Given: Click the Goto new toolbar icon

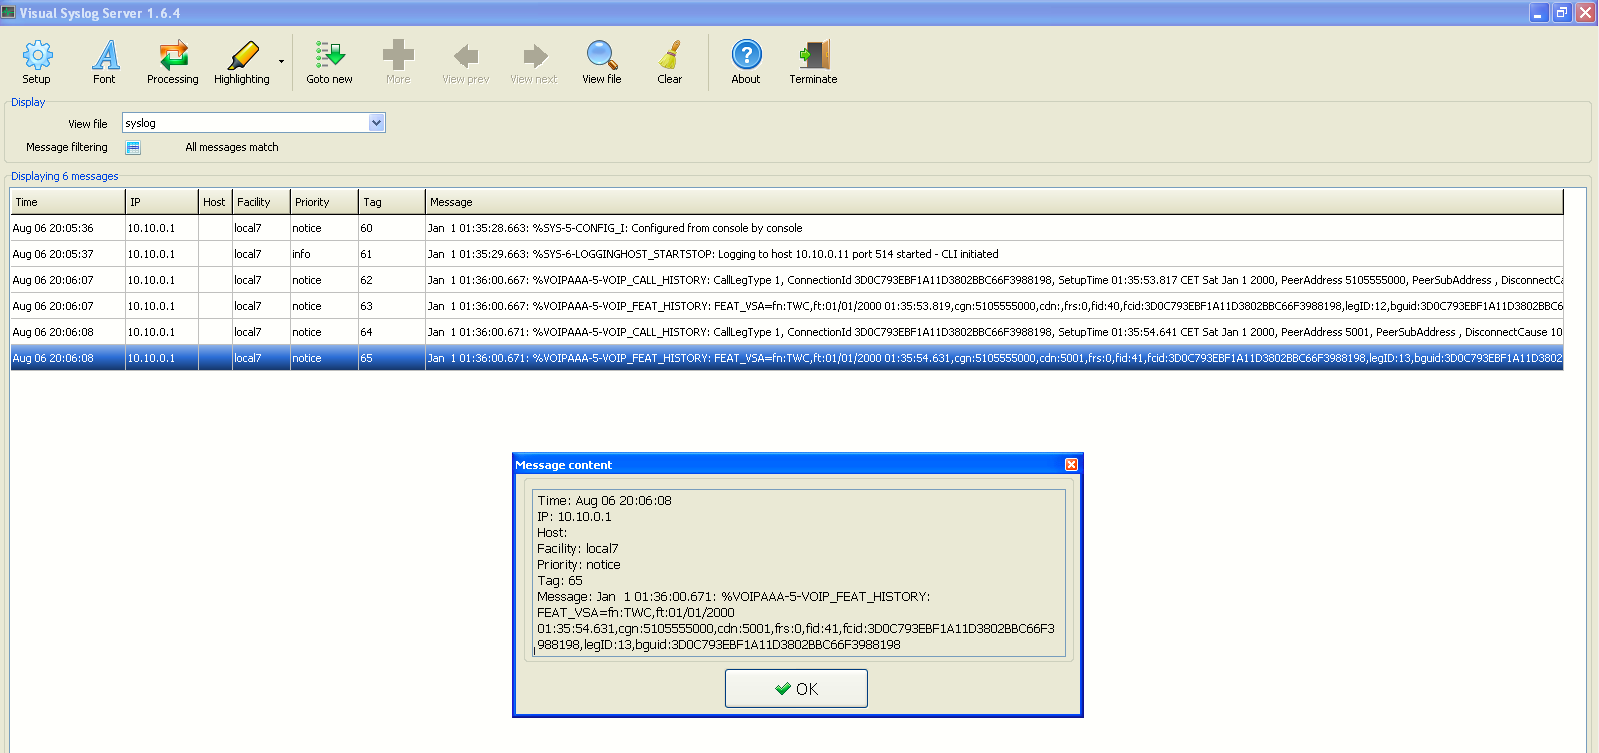Looking at the screenshot, I should (329, 63).
